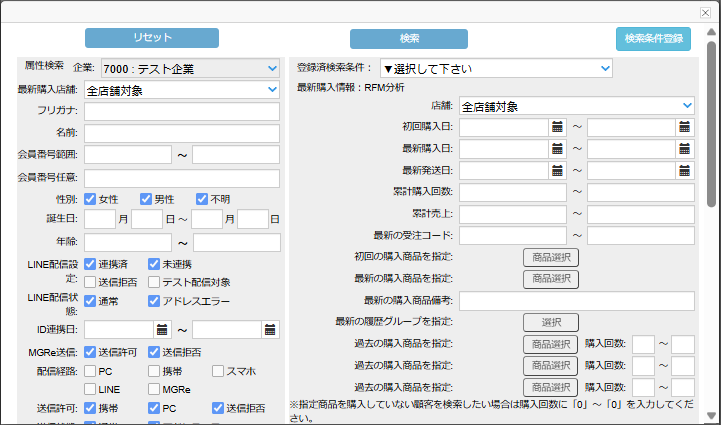Open calendar for ID連携日 end date
Screen dimensions: 721x425
click(270, 329)
